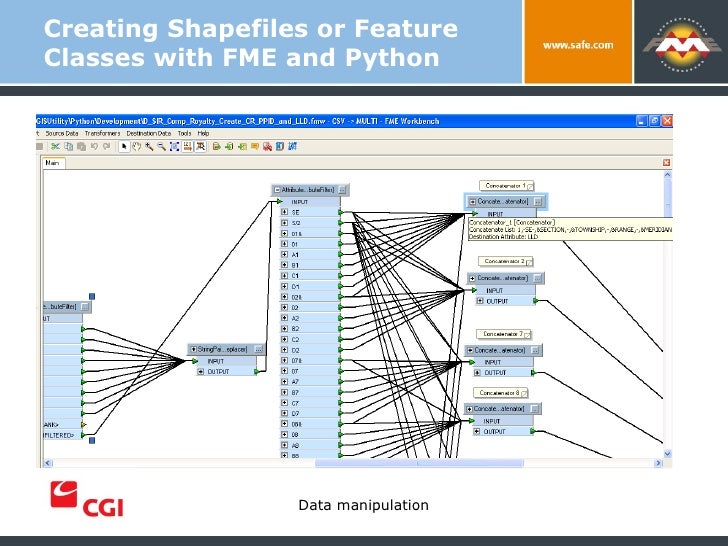Choose the zoom in magnifier tool
This screenshot has width=728, height=546.
[149, 147]
